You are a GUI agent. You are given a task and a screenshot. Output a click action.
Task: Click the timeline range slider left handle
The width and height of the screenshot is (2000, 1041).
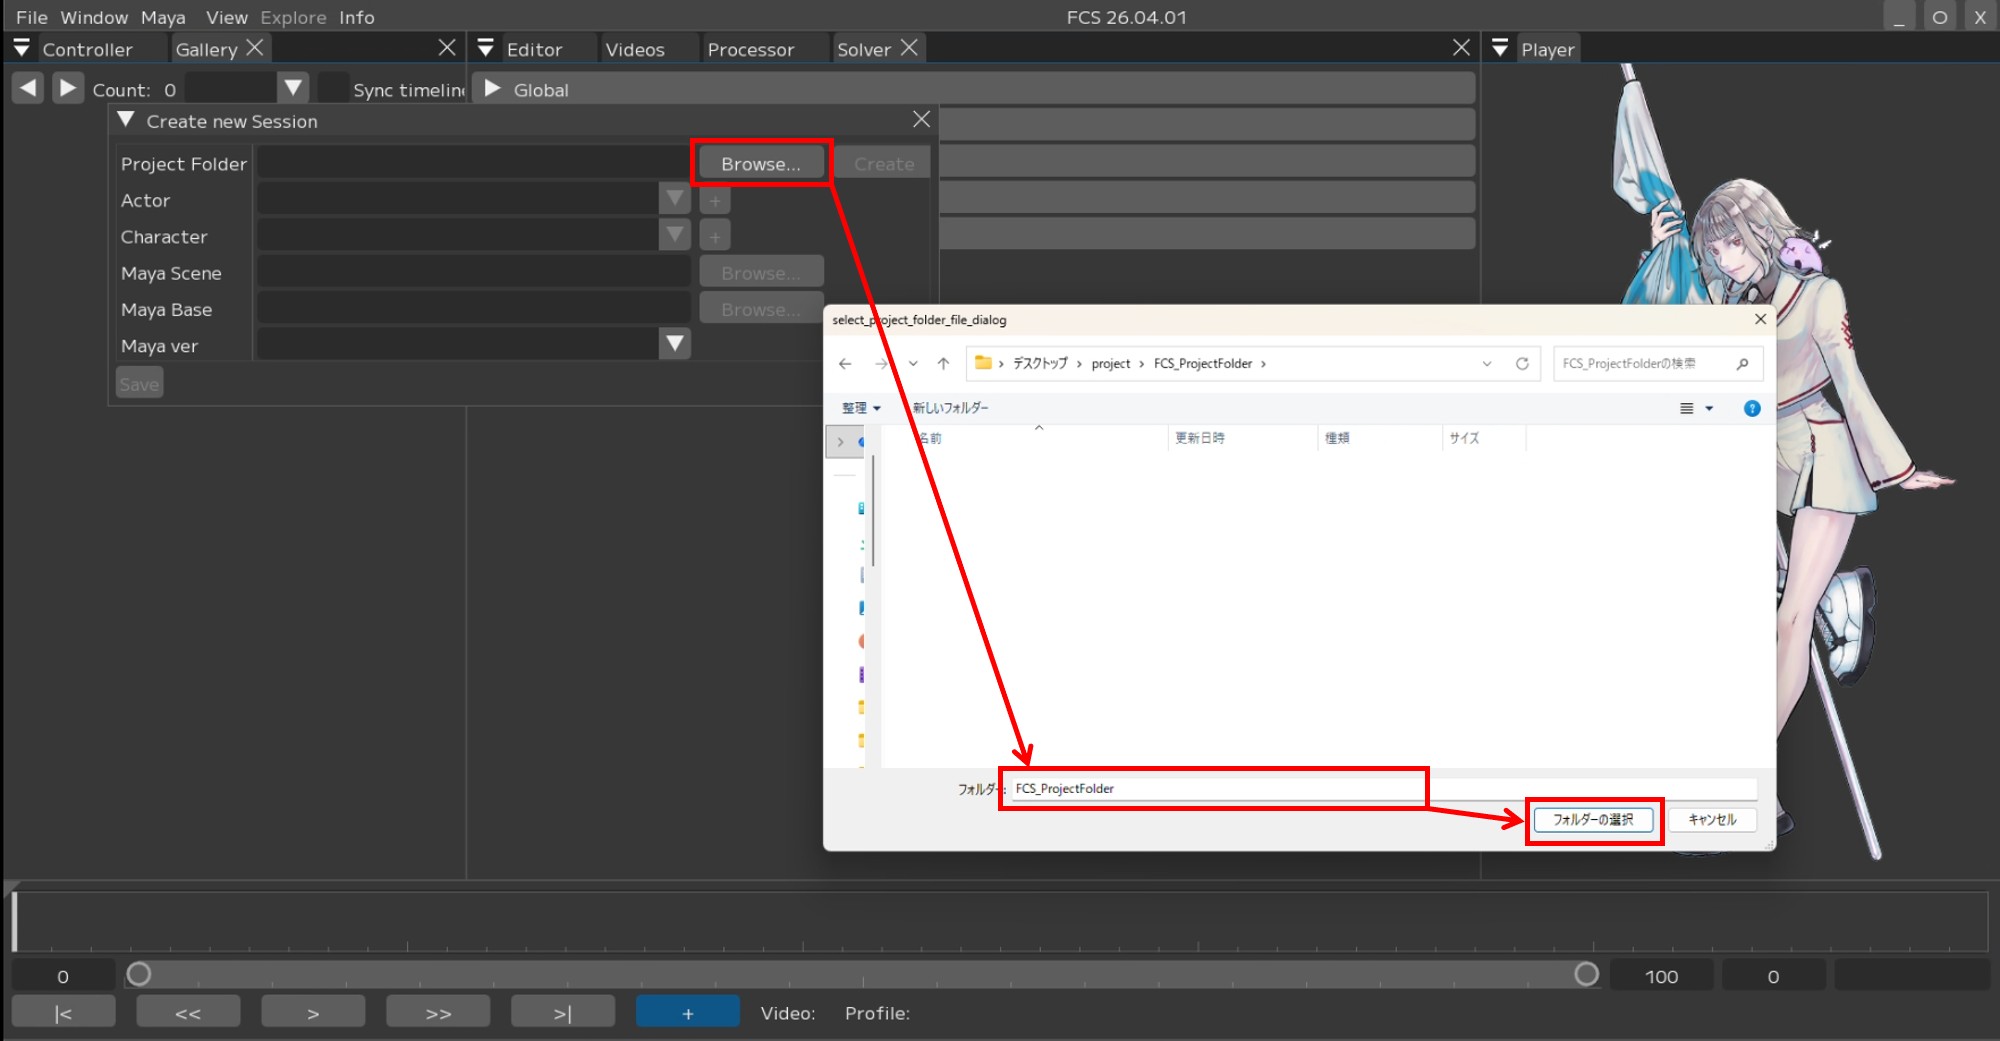(x=139, y=974)
